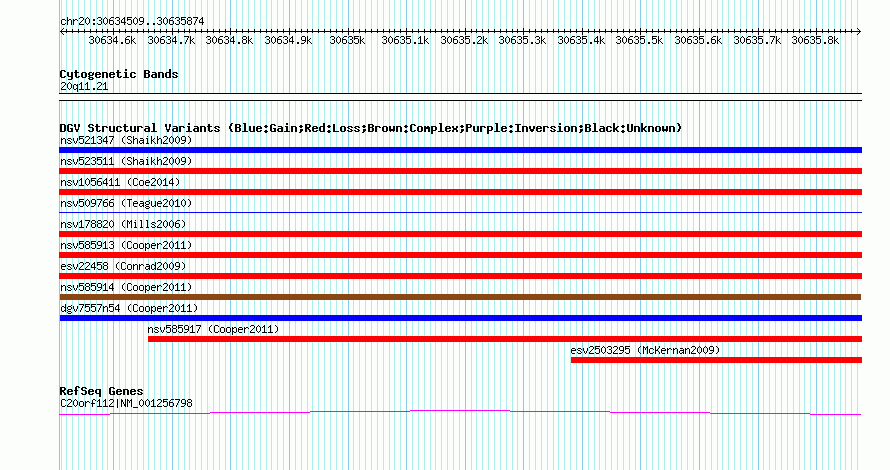Select the RefSeq Genes track title

coord(102,391)
